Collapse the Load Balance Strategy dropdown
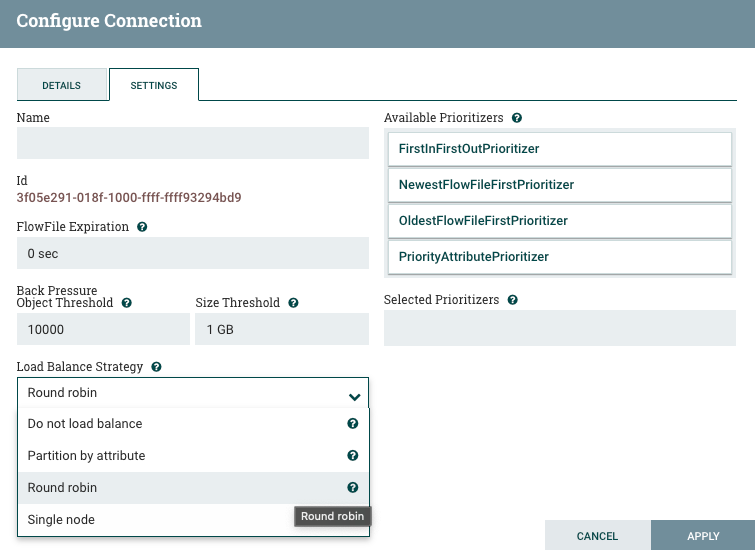755x550 pixels. 354,393
